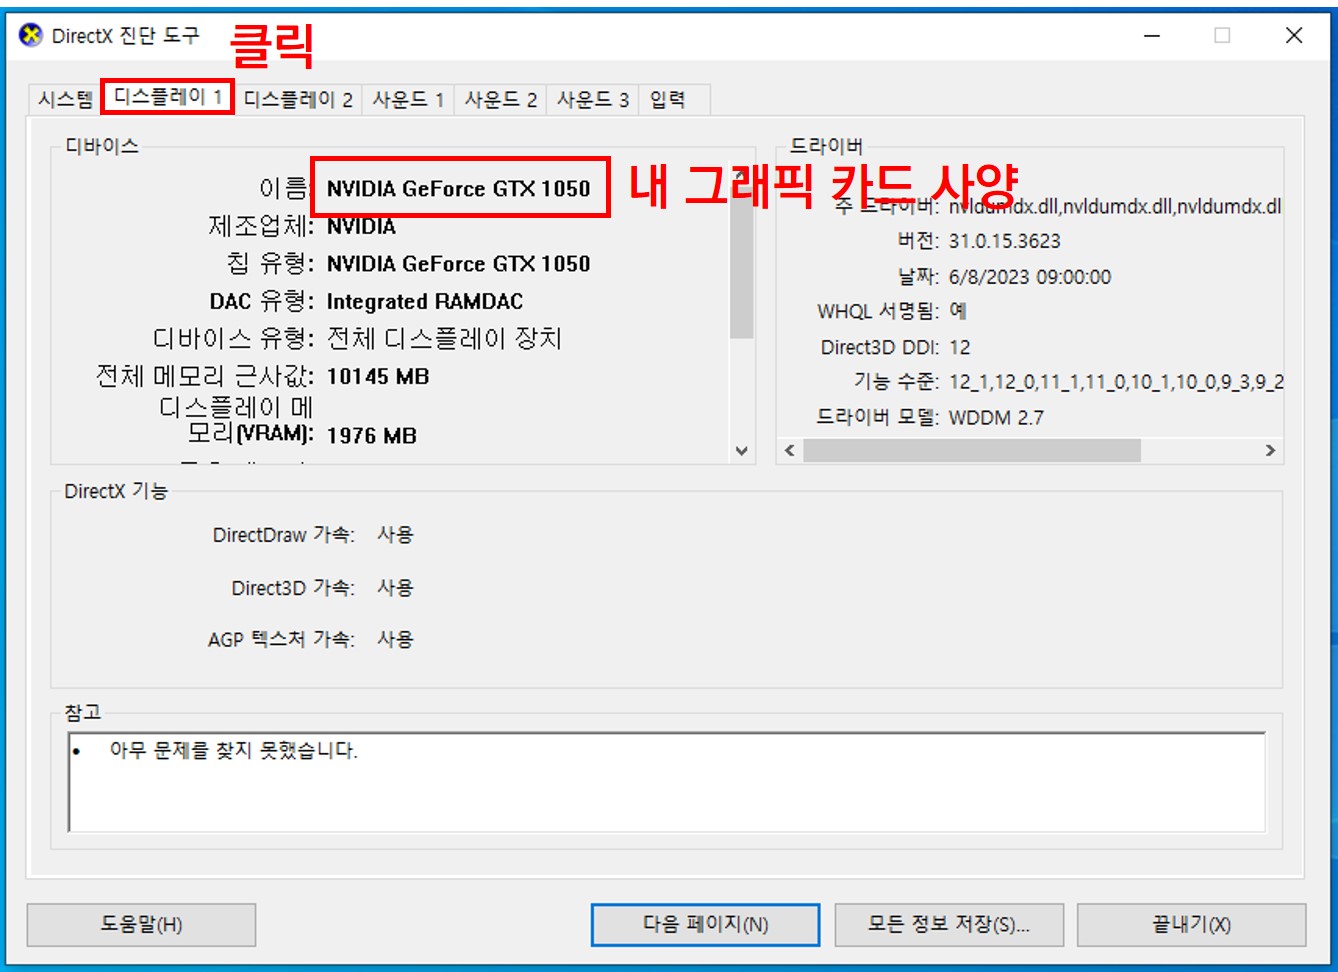This screenshot has width=1338, height=972.
Task: Click the Direct3D 가속 사용 value
Action: 395,588
